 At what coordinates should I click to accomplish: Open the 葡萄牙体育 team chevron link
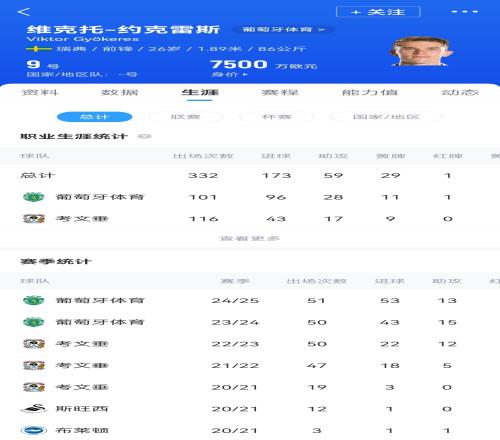284,29
